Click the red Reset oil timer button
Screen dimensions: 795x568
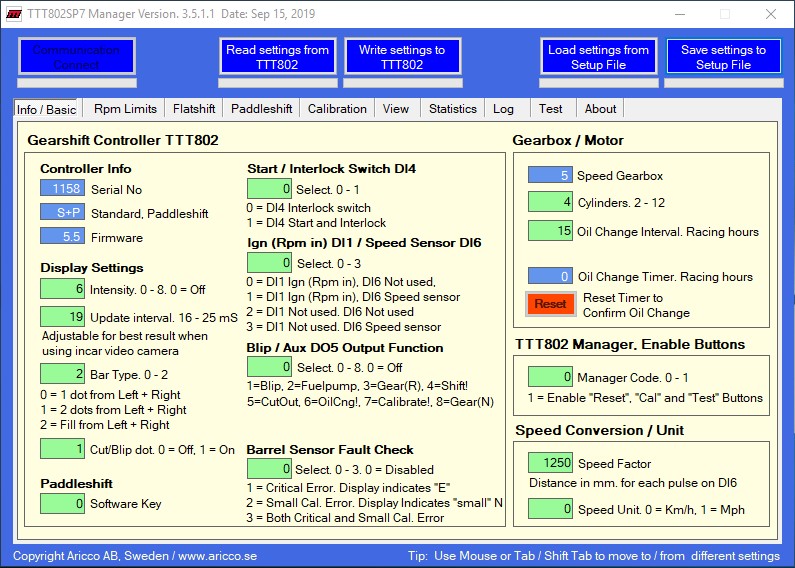tap(550, 304)
